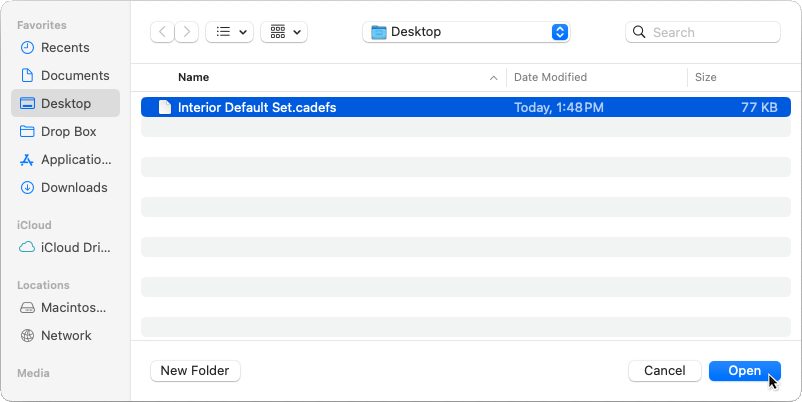Click the Cancel button
The image size is (802, 402).
[664, 371]
